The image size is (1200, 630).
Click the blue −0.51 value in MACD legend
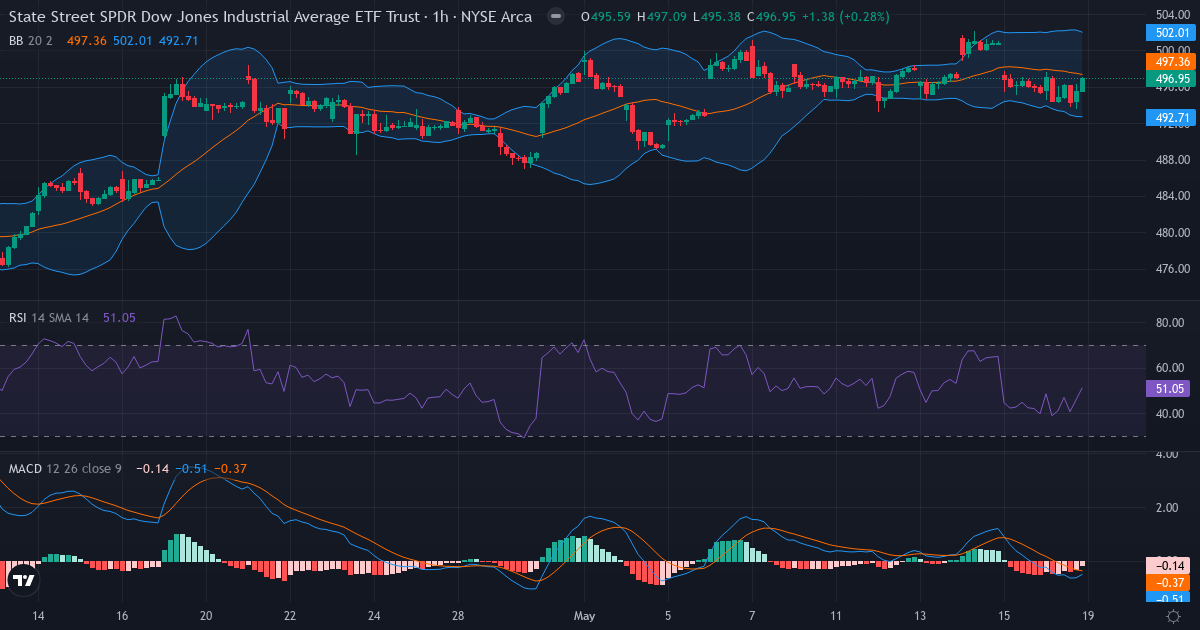click(x=192, y=468)
